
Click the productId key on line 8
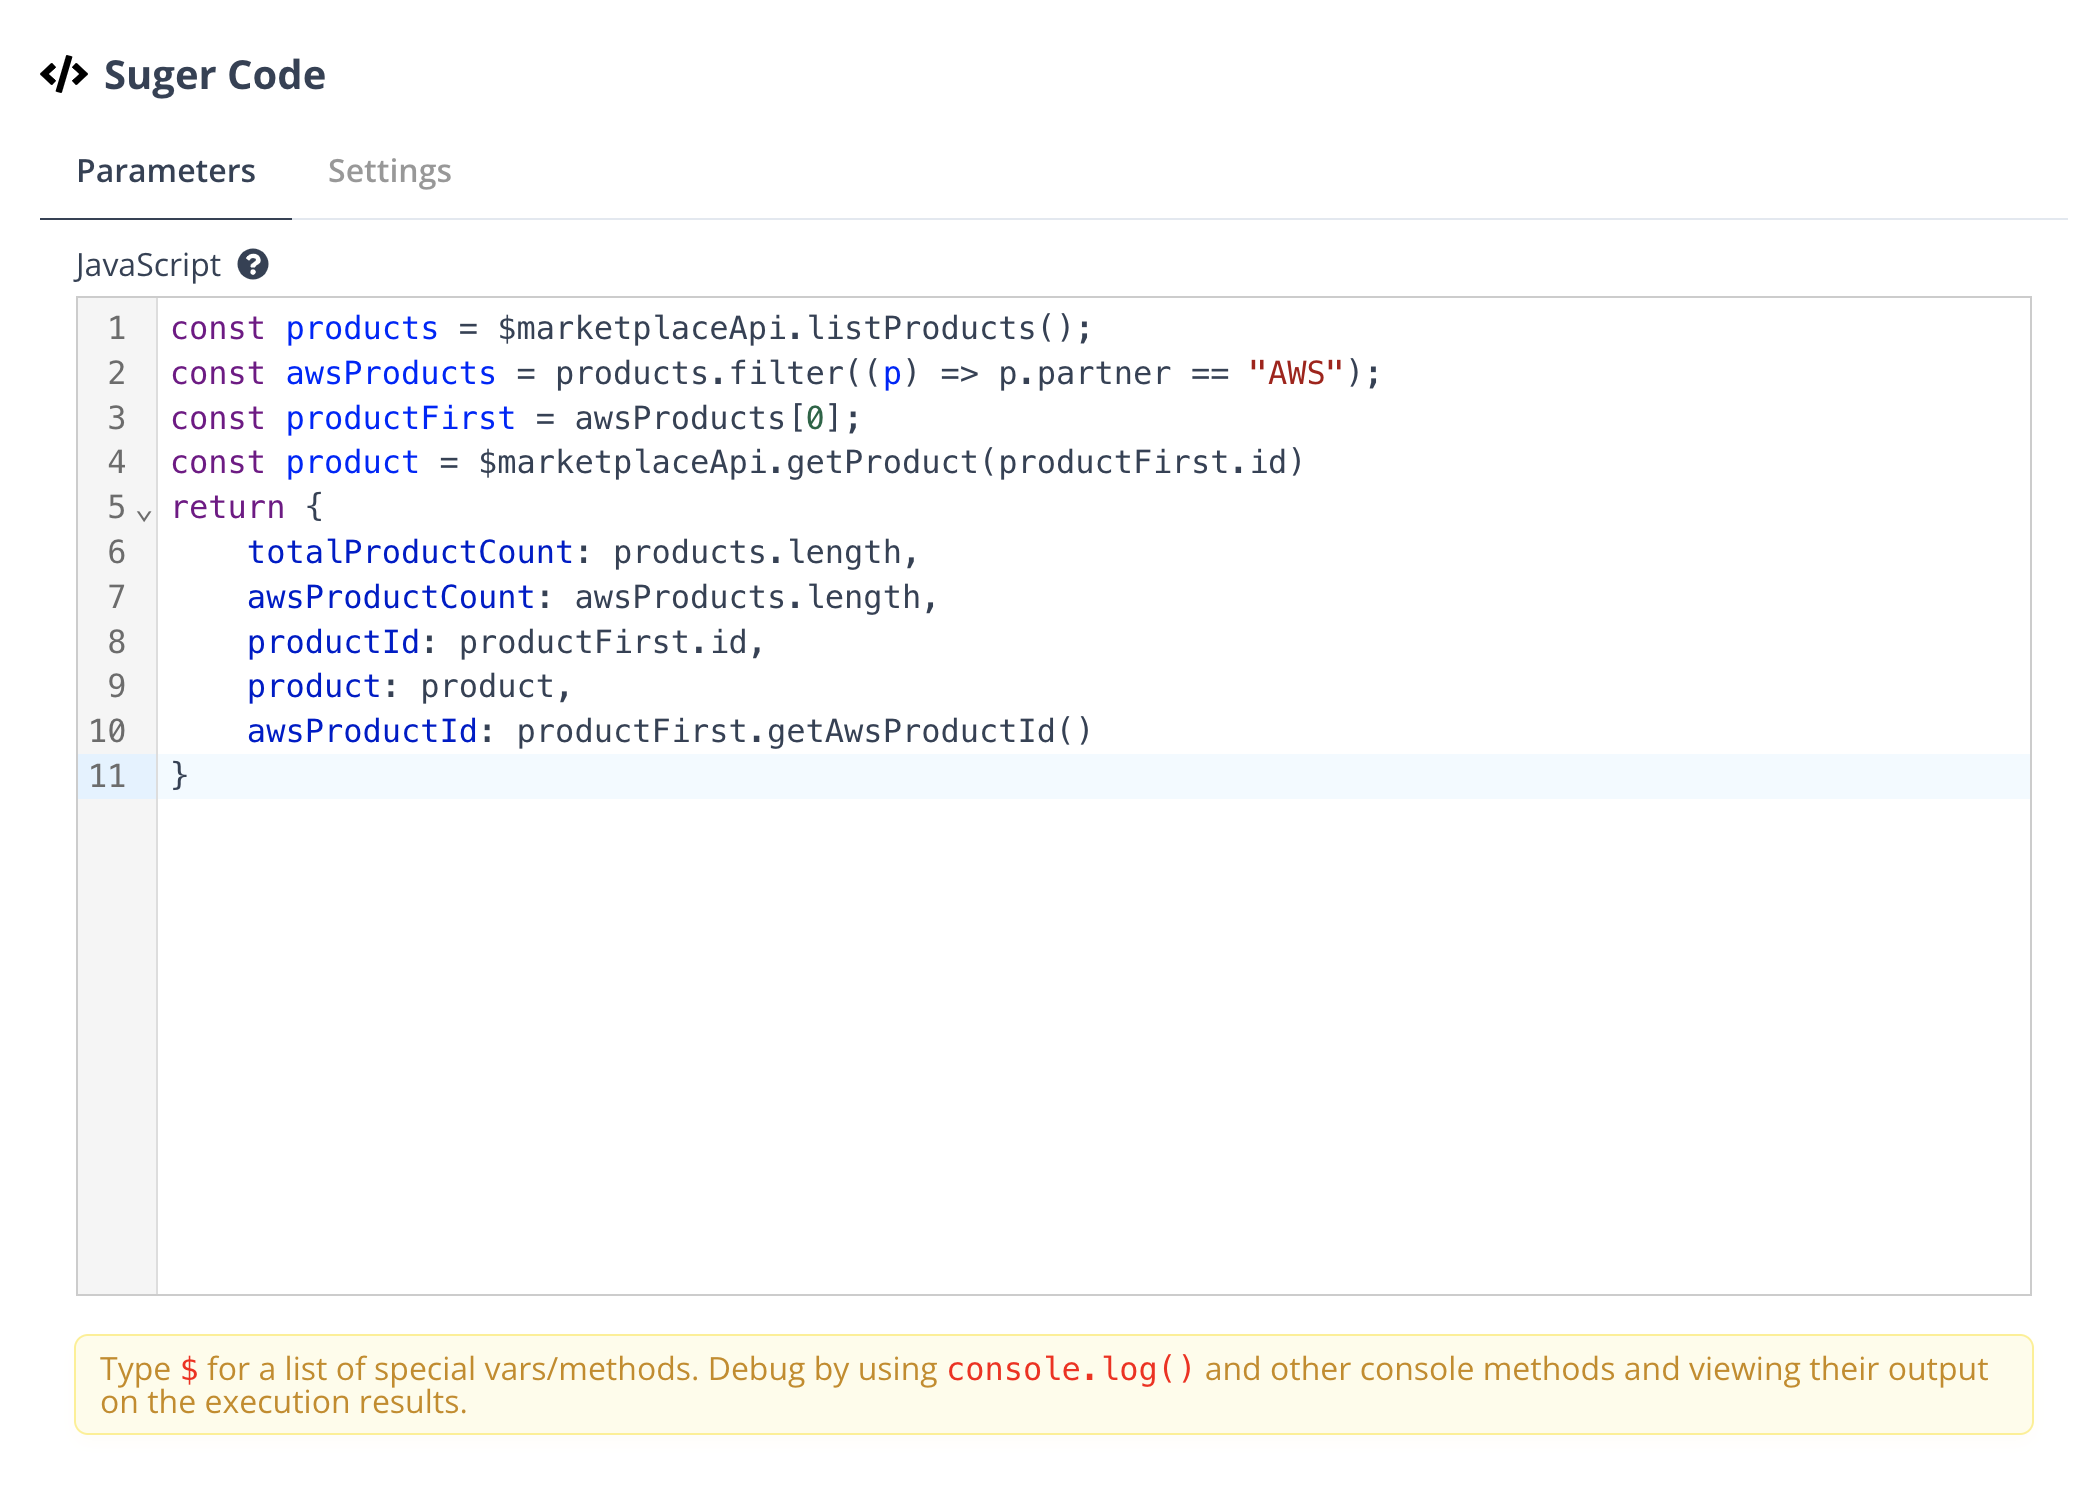(x=334, y=642)
